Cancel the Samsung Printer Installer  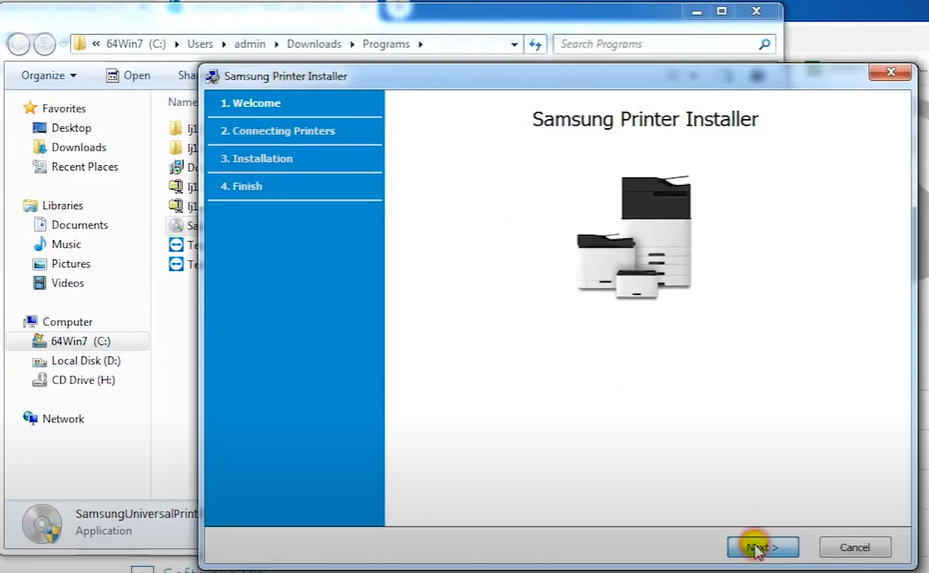(855, 547)
